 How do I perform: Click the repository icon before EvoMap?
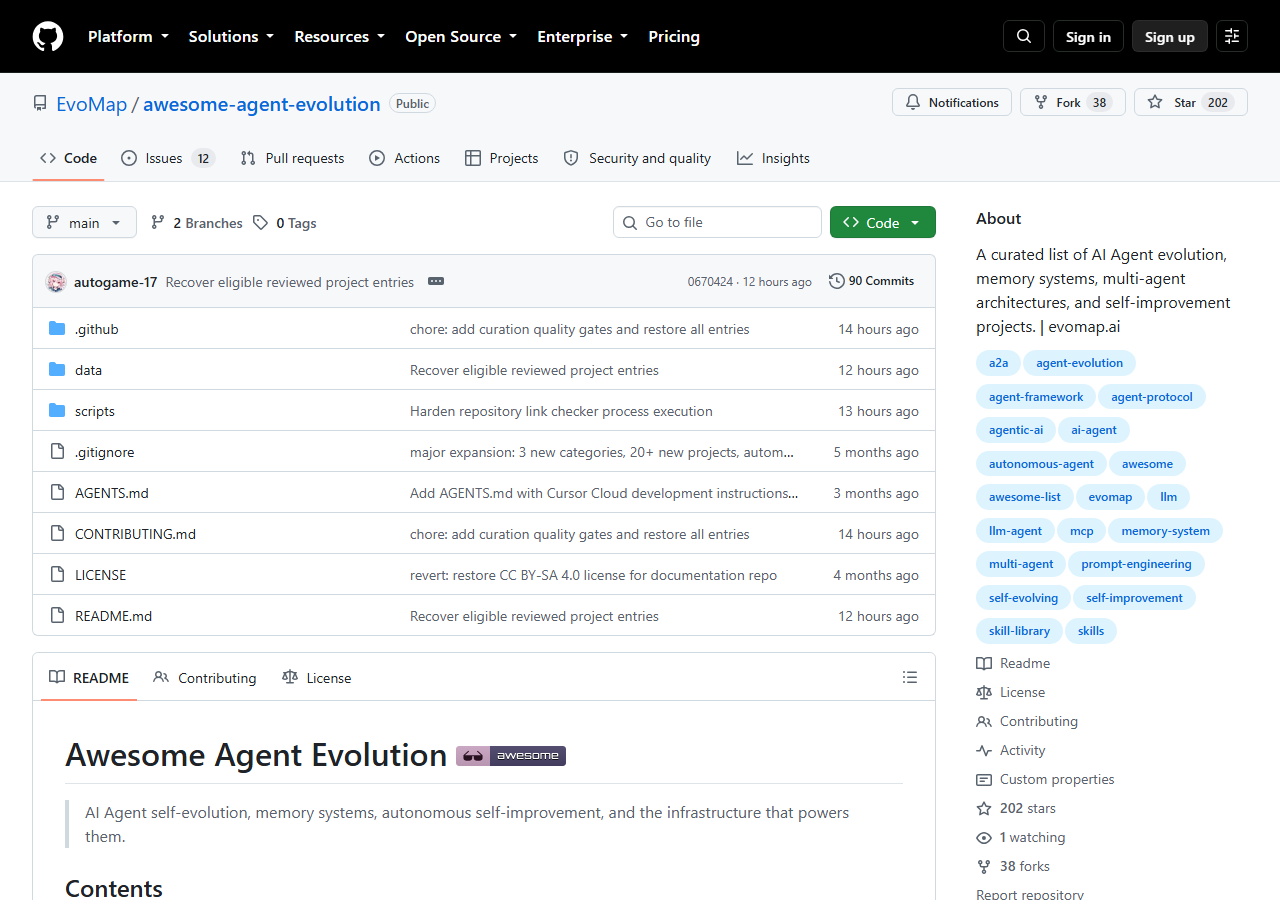coord(40,104)
